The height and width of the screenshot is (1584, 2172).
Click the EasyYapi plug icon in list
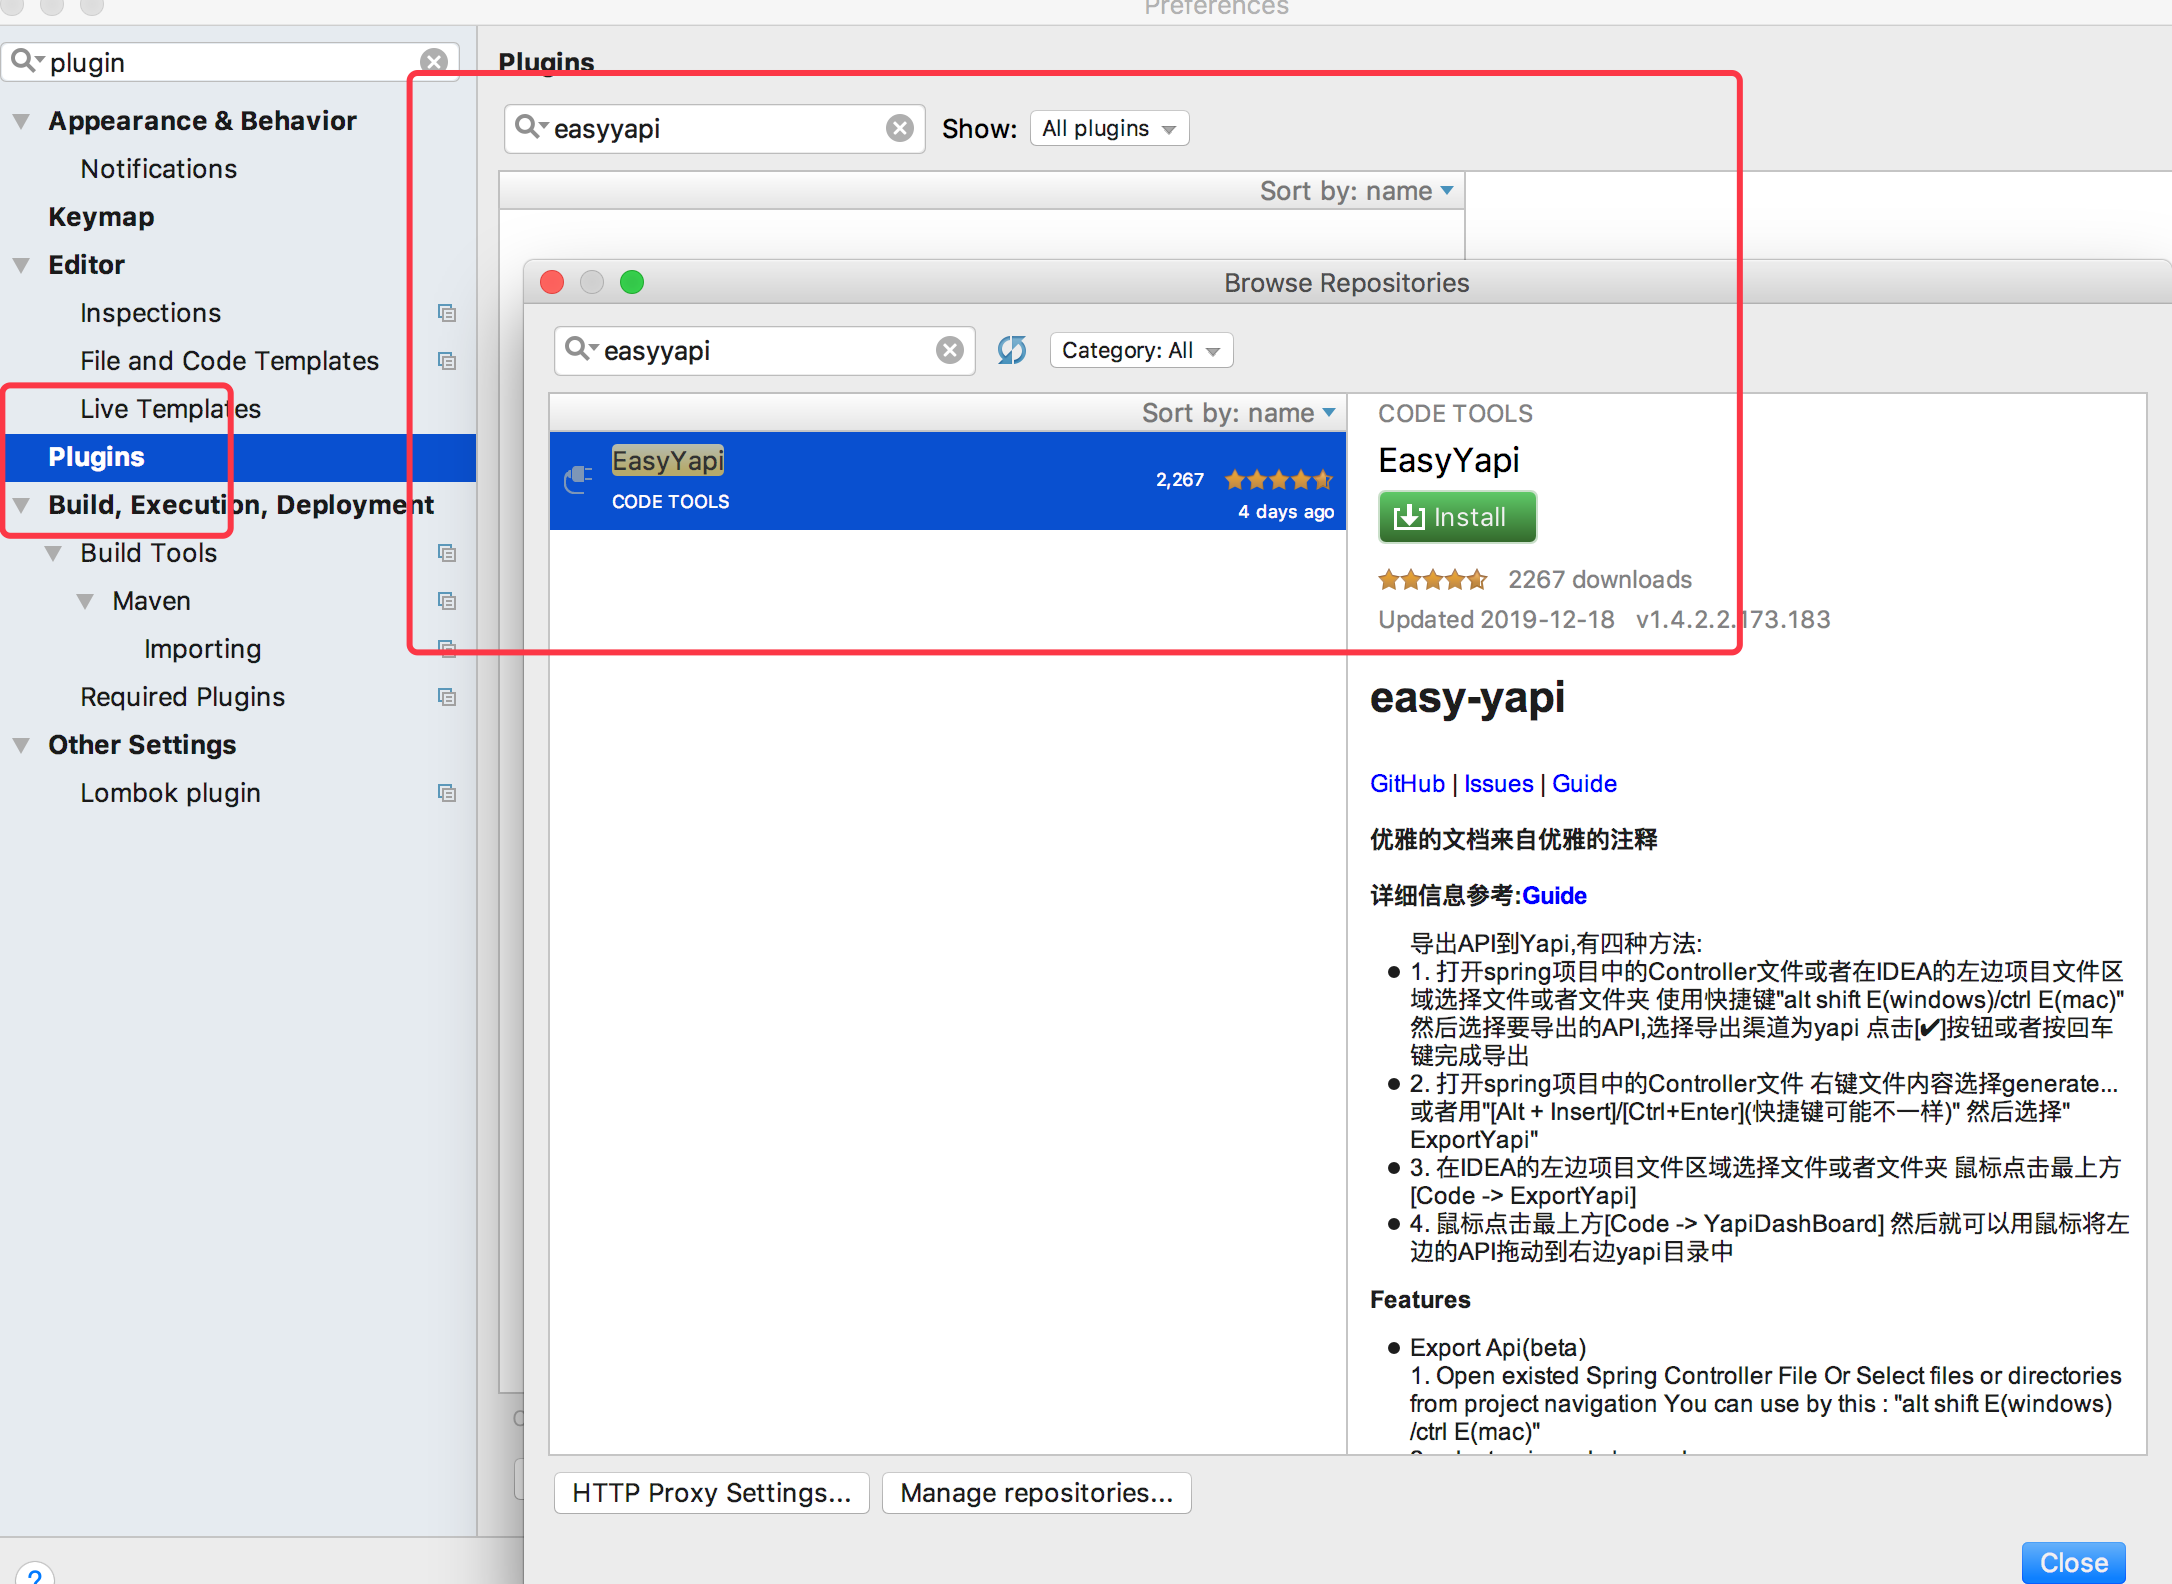[578, 480]
